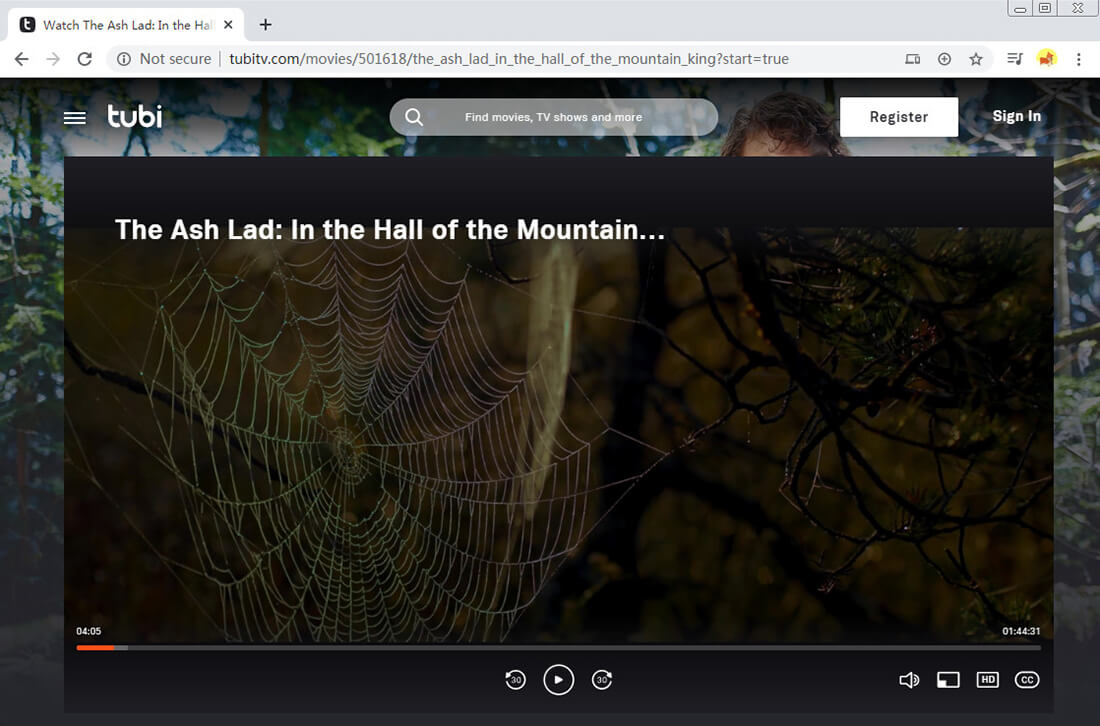
Task: Enable picture-in-picture mini player
Action: tap(948, 680)
